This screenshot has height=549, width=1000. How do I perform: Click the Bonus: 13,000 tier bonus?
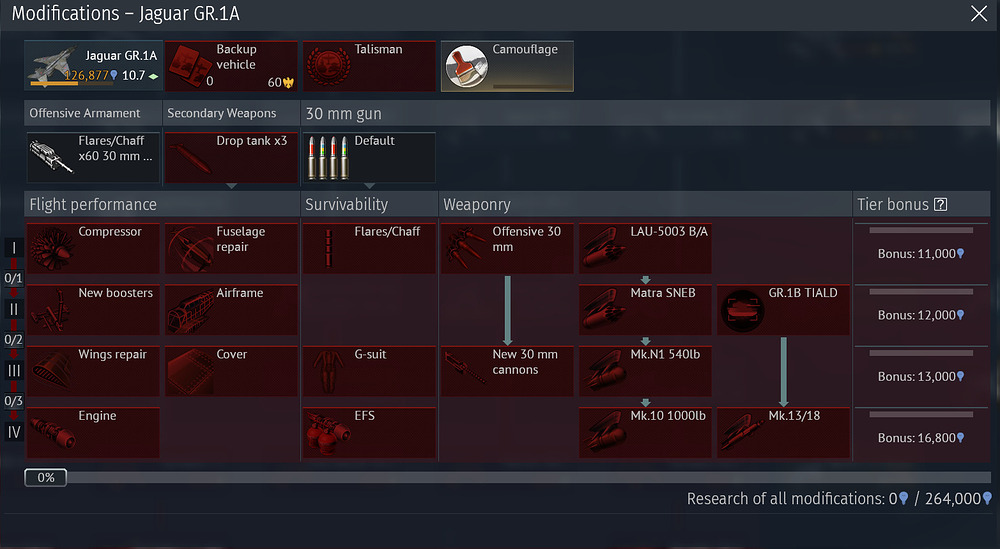pyautogui.click(x=921, y=376)
